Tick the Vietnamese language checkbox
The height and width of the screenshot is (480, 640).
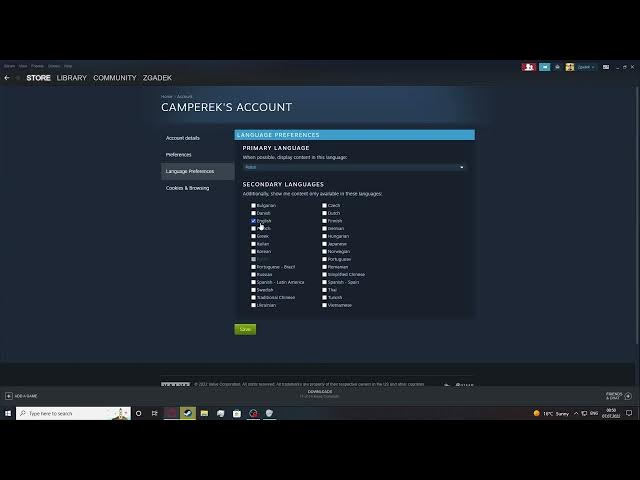pos(324,305)
